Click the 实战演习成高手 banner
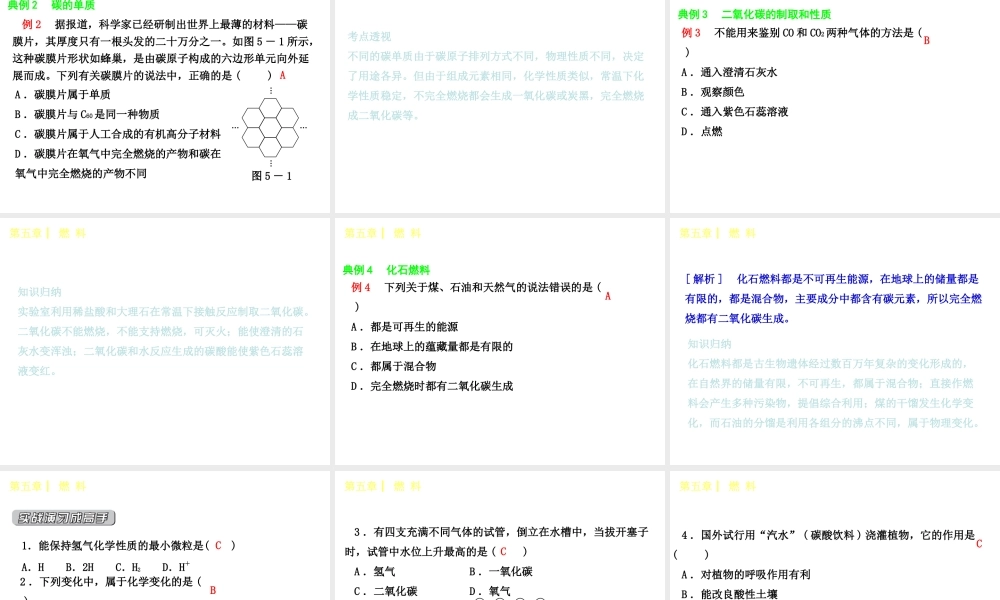This screenshot has height=600, width=1000. 64,518
